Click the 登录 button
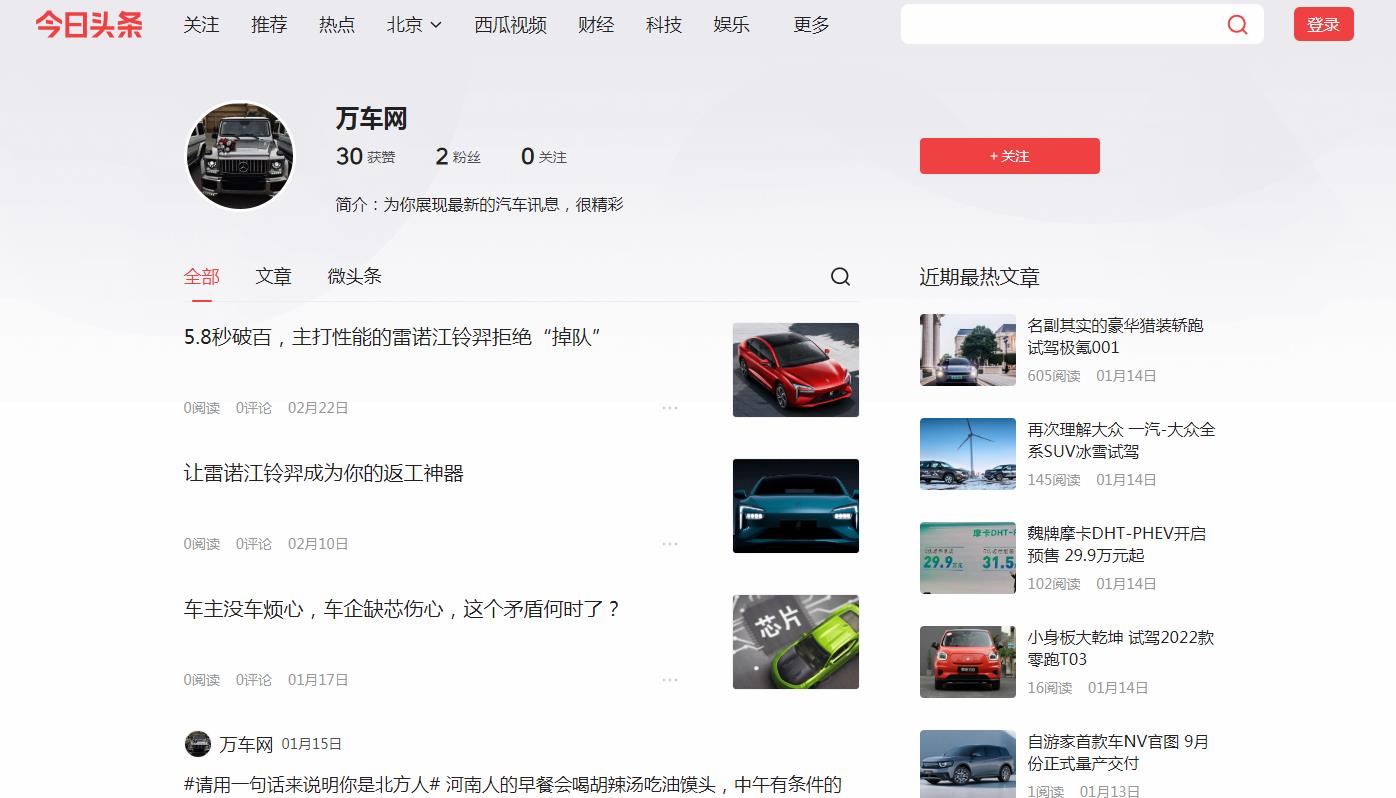The image size is (1396, 798). (1323, 25)
